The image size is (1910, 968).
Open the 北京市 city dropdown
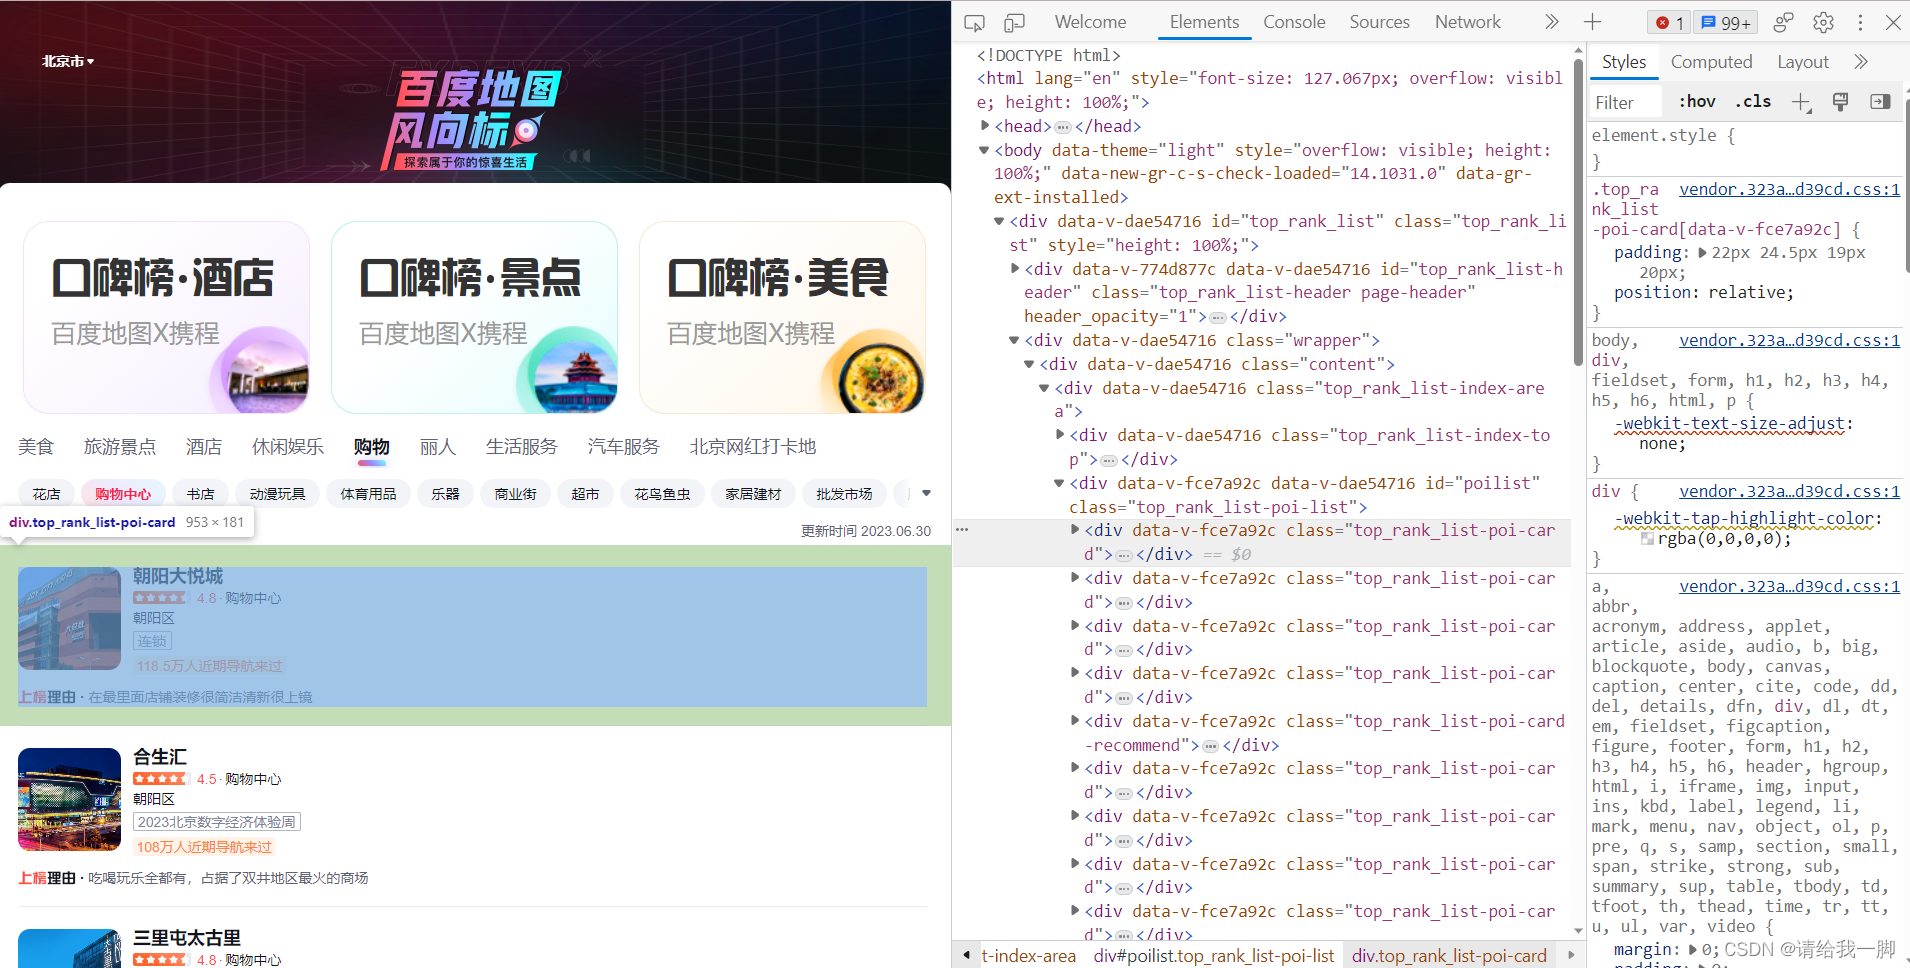pyautogui.click(x=68, y=62)
